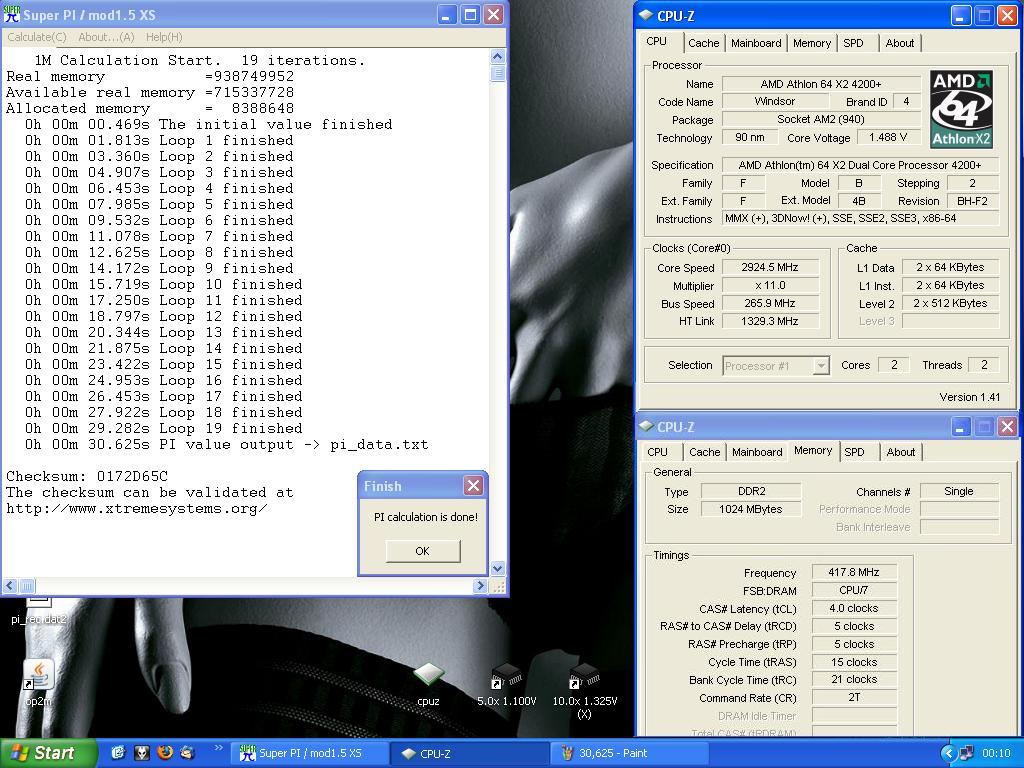1024x768 pixels.
Task: Click the Version 1.41 label
Action: point(969,397)
